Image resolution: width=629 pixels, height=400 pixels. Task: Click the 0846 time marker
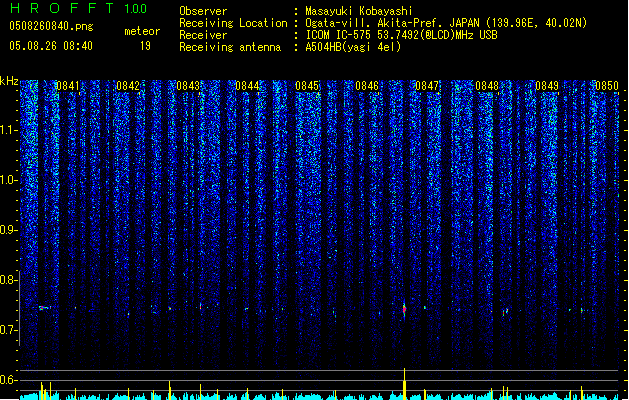click(367, 86)
